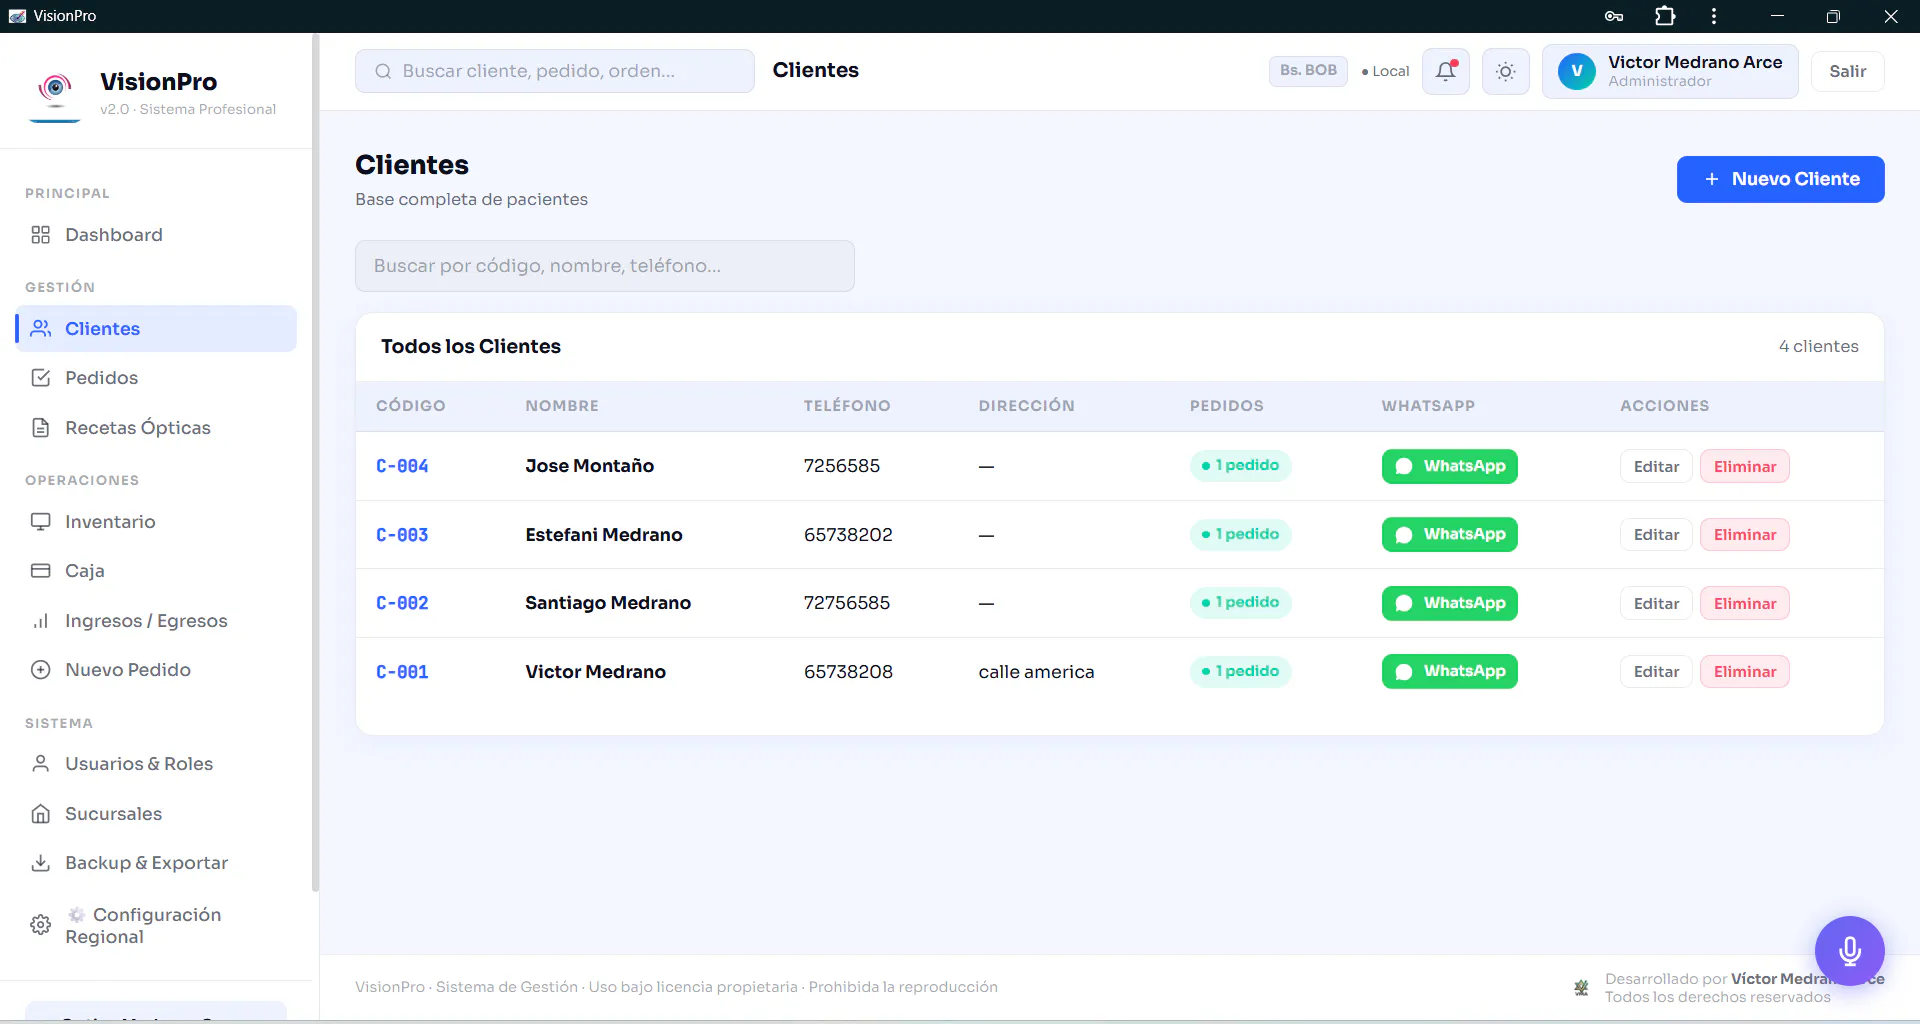This screenshot has width=1920, height=1024.
Task: Open client code C-004
Action: tap(402, 466)
